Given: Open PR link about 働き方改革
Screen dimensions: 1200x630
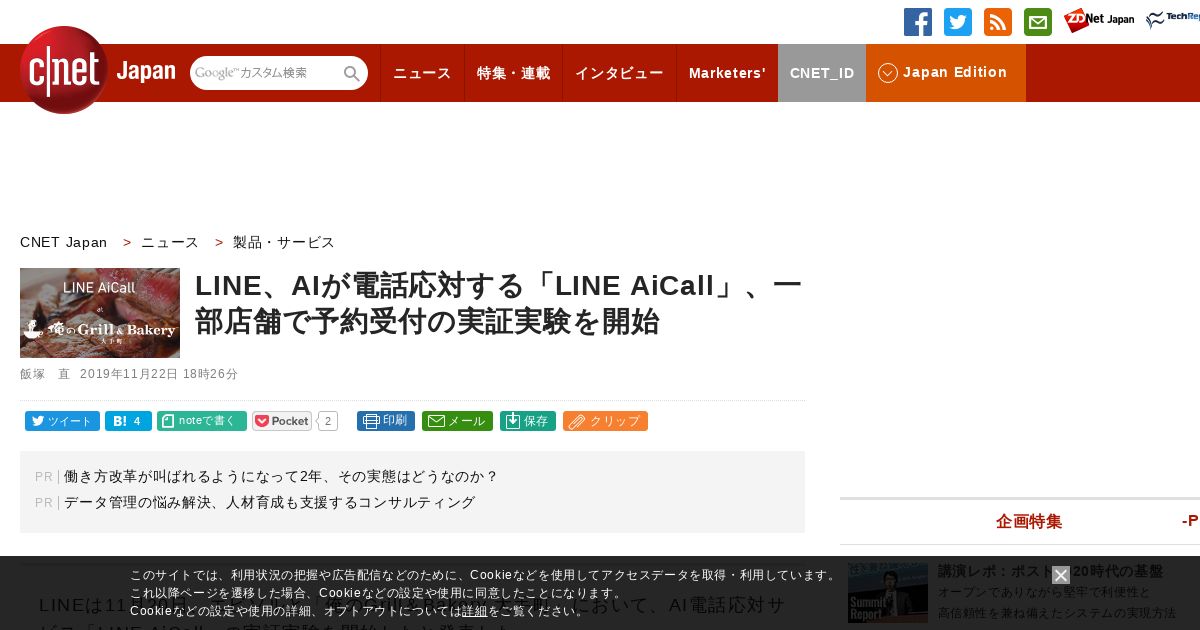Looking at the screenshot, I should pyautogui.click(x=281, y=477).
